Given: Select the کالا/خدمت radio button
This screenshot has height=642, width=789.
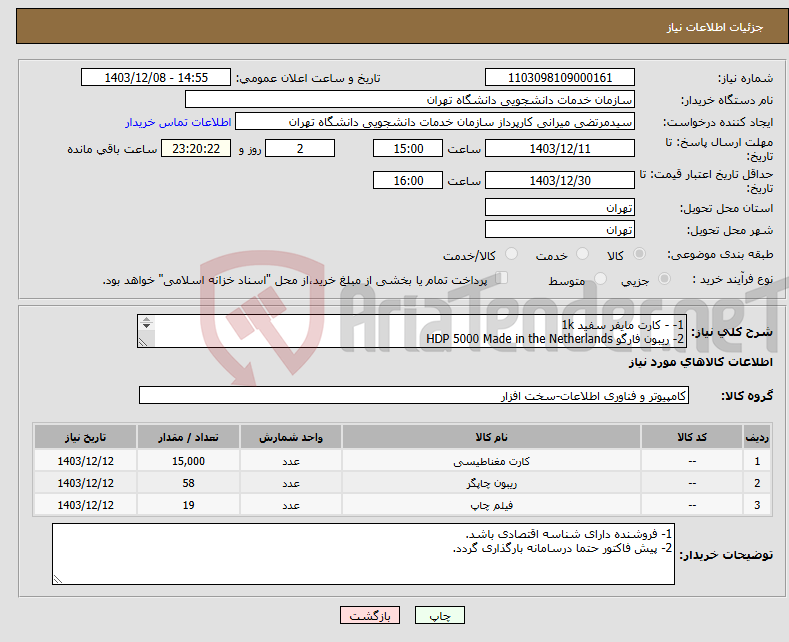Looking at the screenshot, I should [511, 254].
